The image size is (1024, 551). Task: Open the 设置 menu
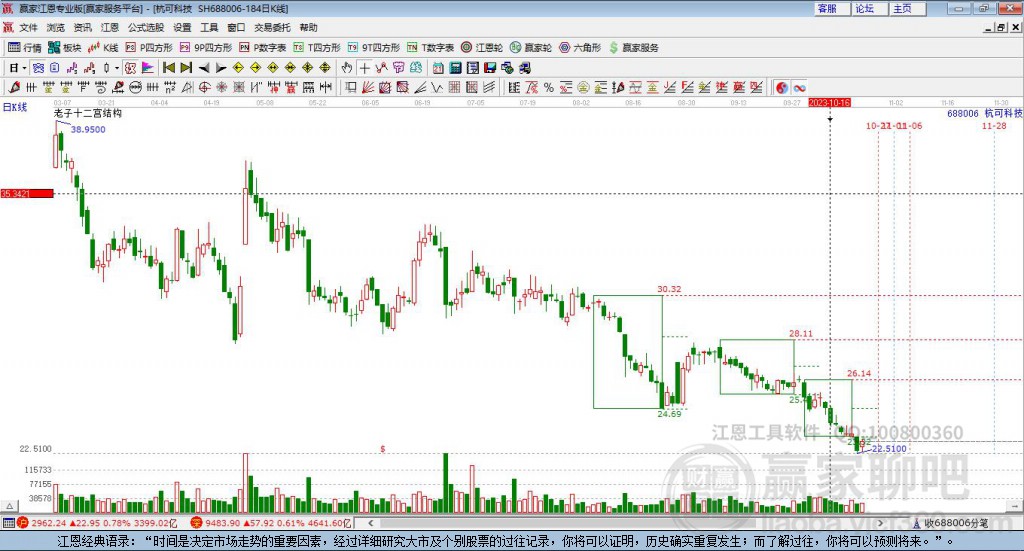click(x=182, y=27)
